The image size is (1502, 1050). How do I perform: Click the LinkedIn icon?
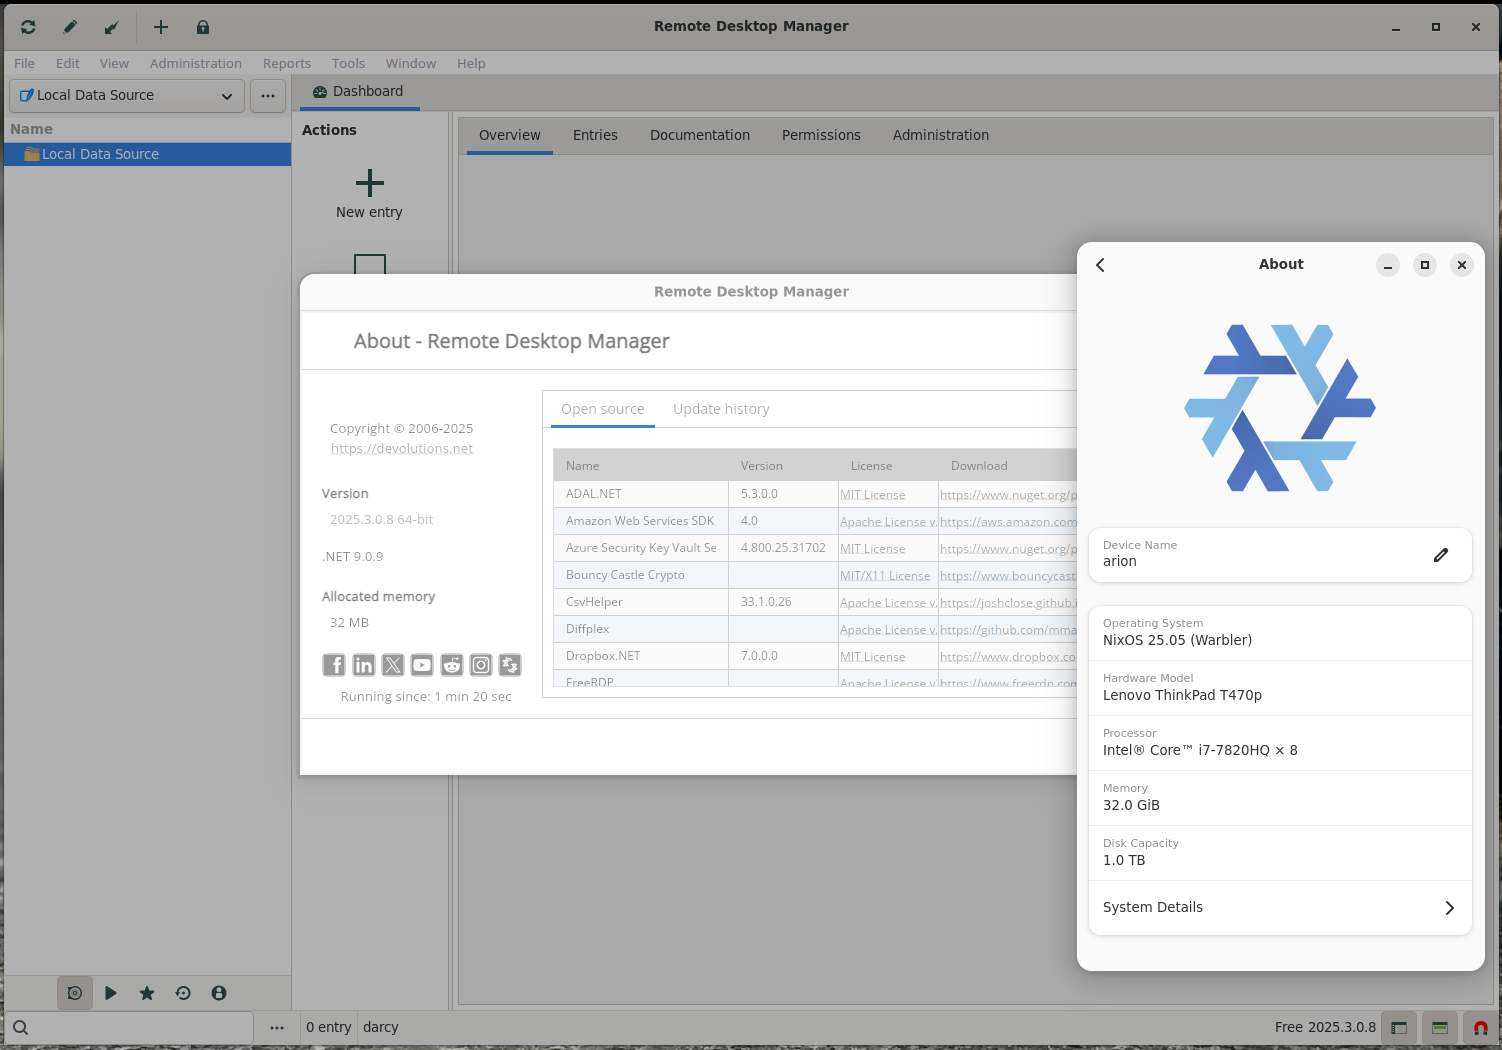(x=364, y=665)
